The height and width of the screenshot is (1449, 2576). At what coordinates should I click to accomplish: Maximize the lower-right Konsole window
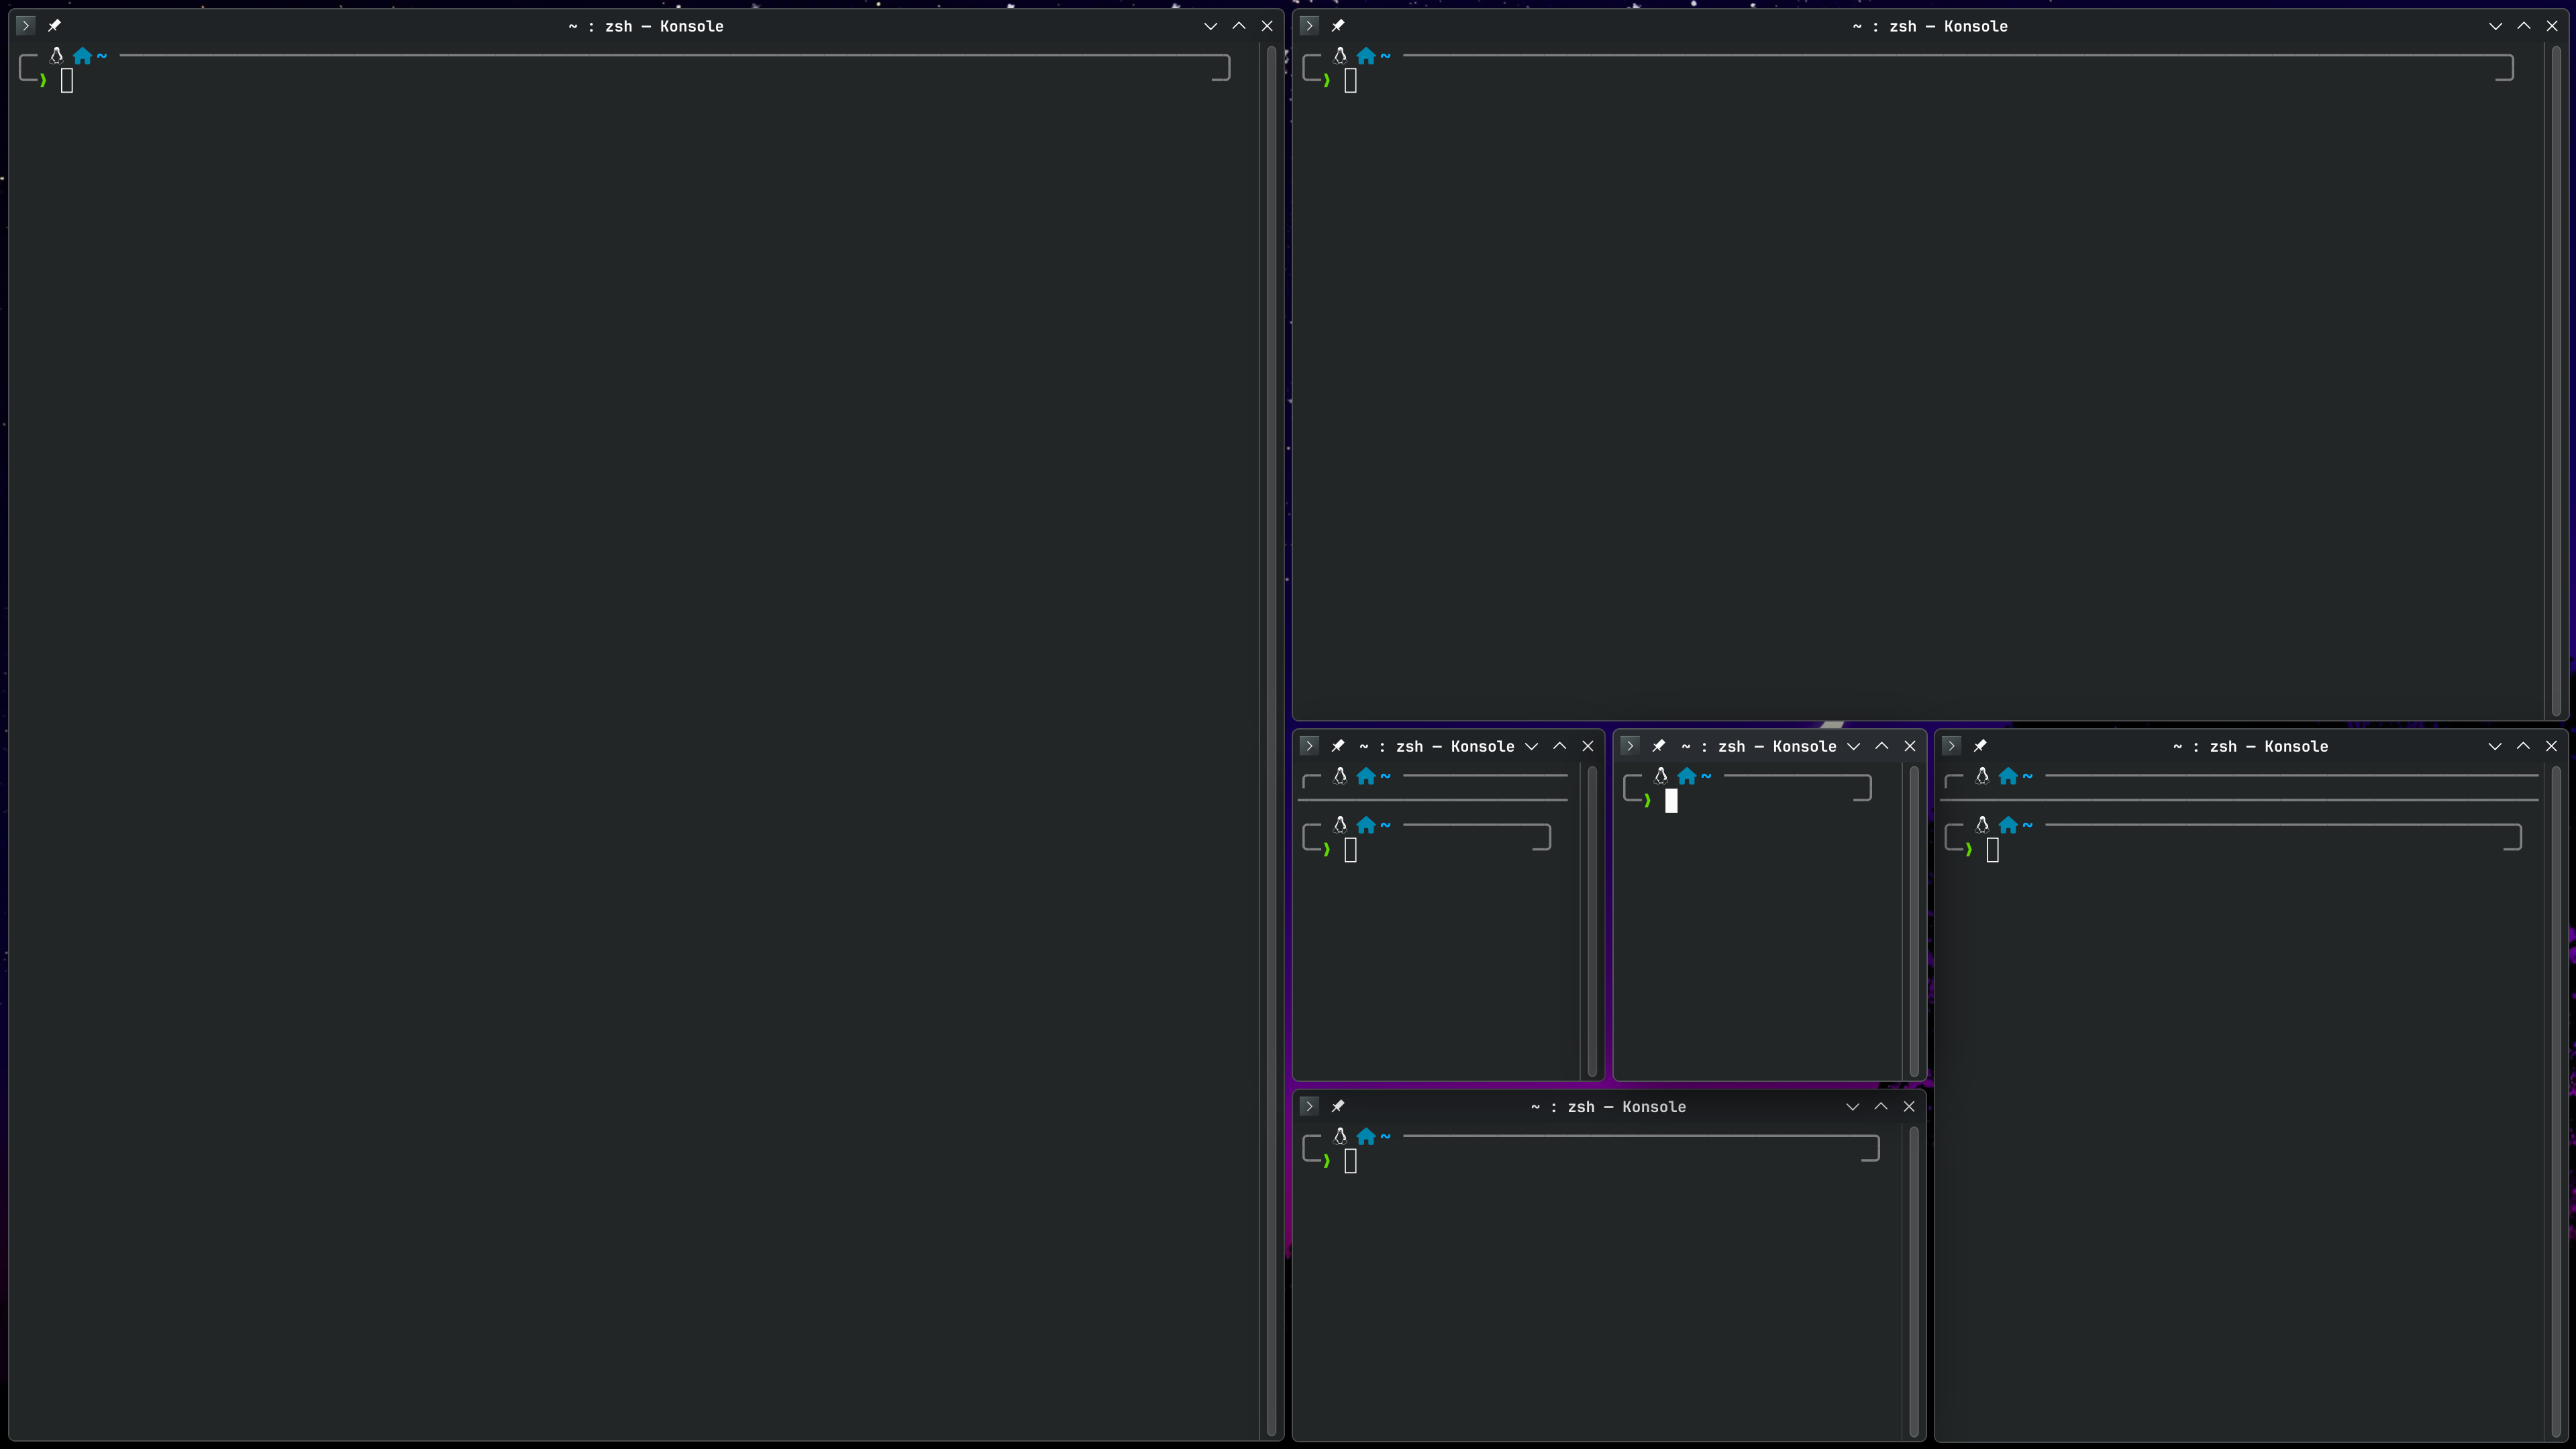[x=2523, y=746]
